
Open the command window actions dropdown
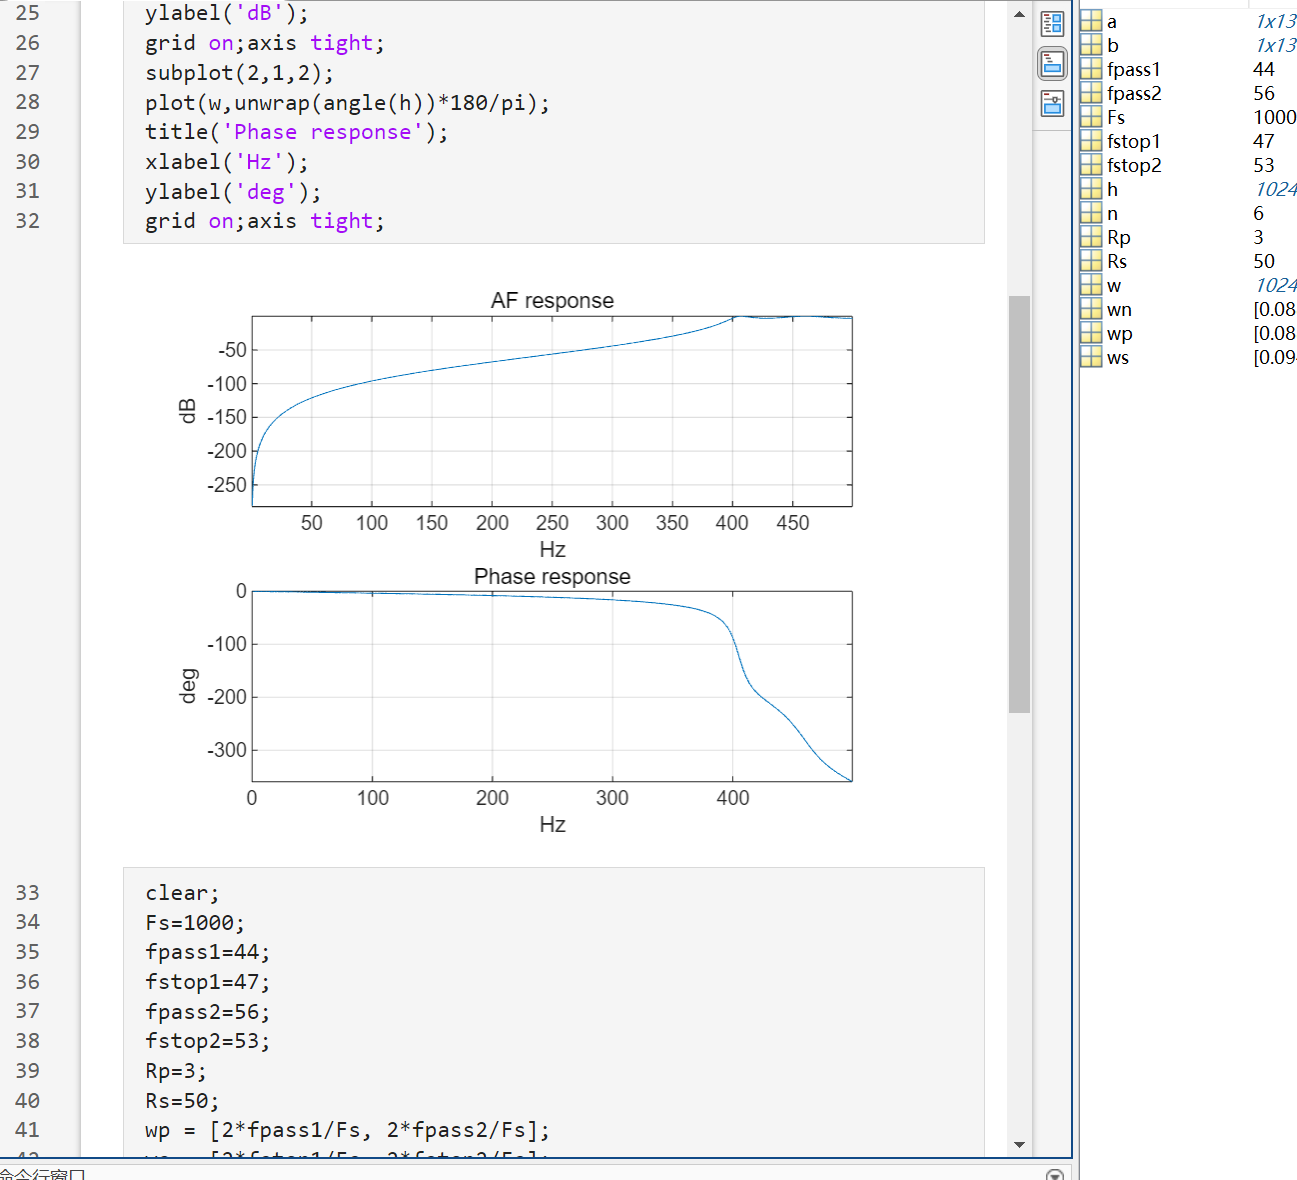point(1054,1174)
